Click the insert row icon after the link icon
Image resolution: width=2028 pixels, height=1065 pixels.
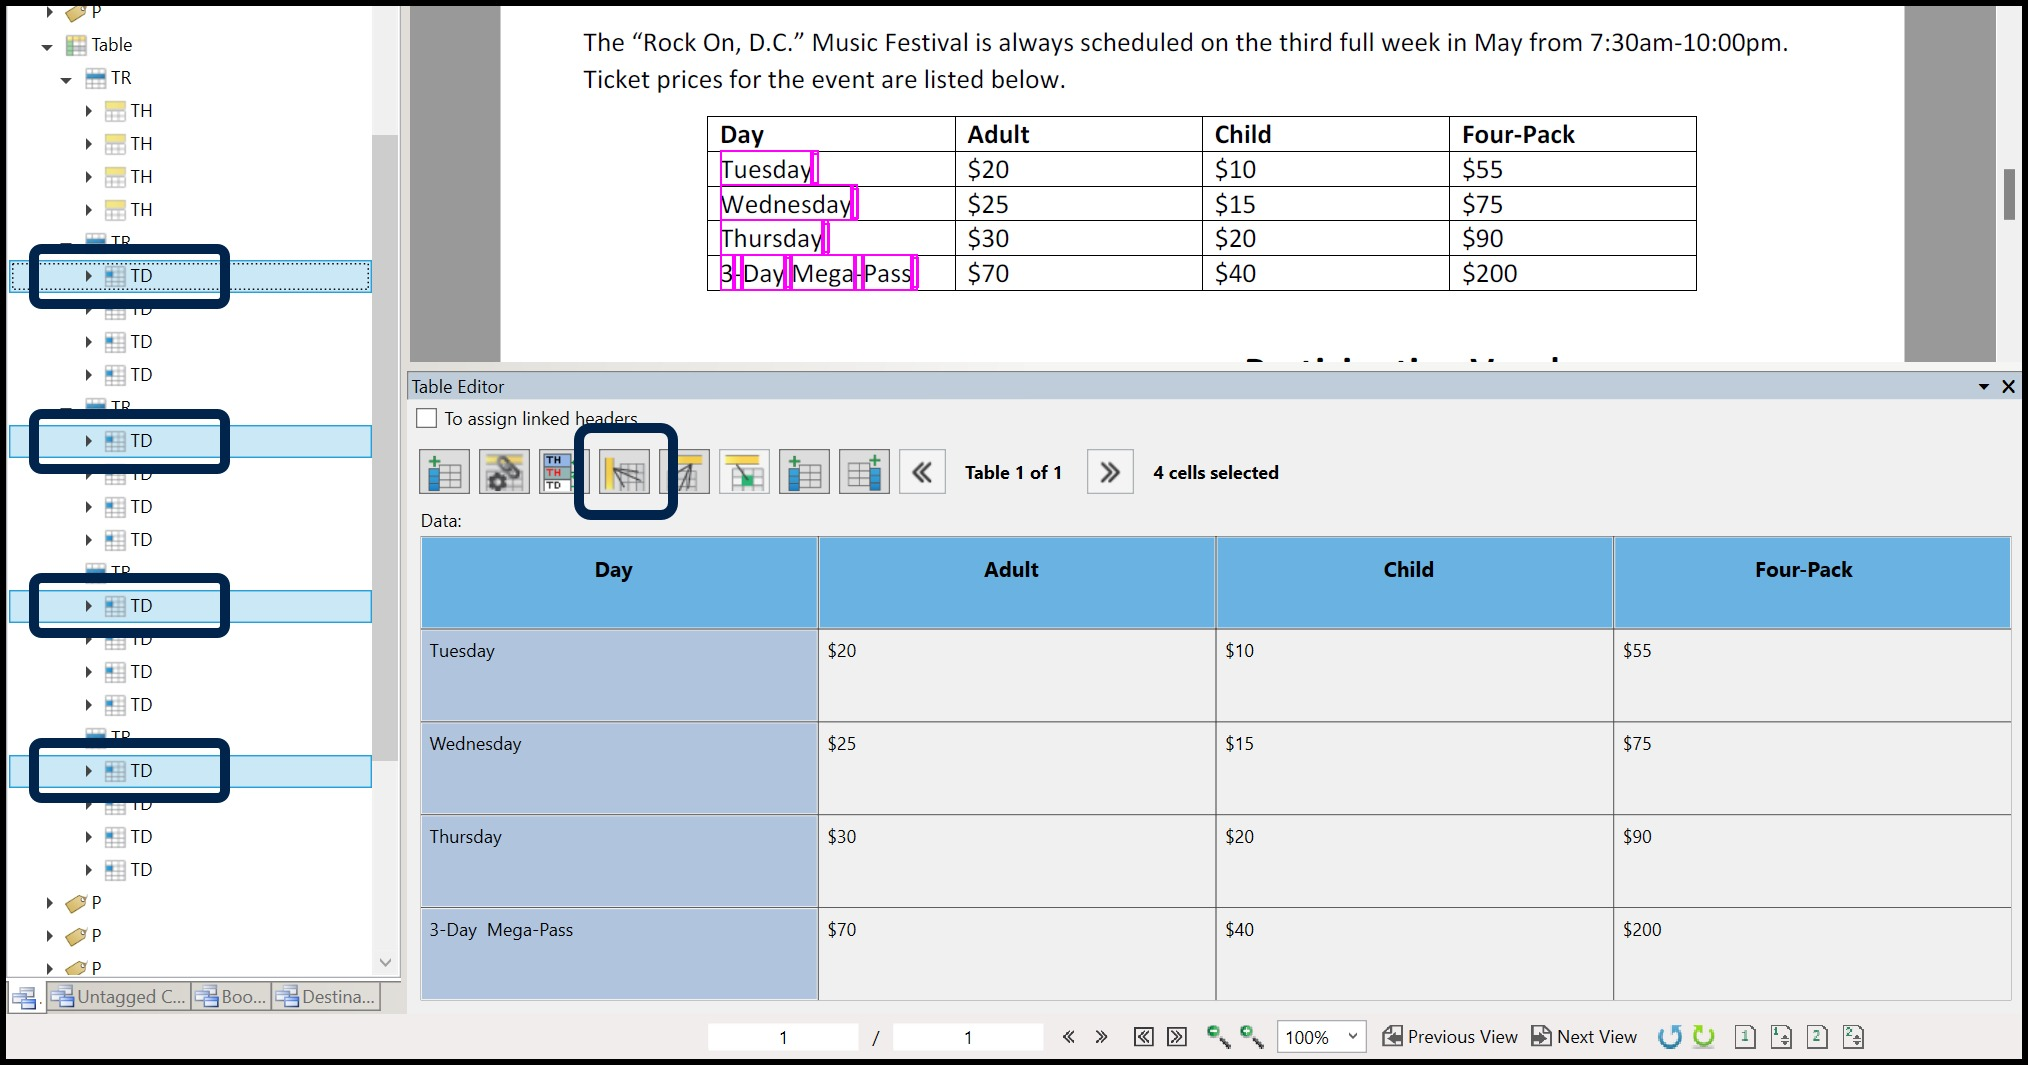click(804, 473)
